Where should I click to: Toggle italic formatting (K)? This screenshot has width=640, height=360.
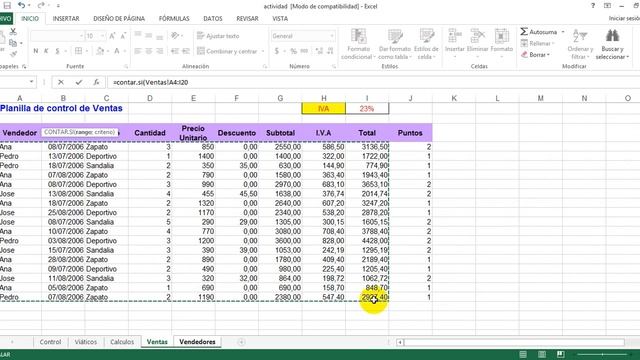click(46, 51)
